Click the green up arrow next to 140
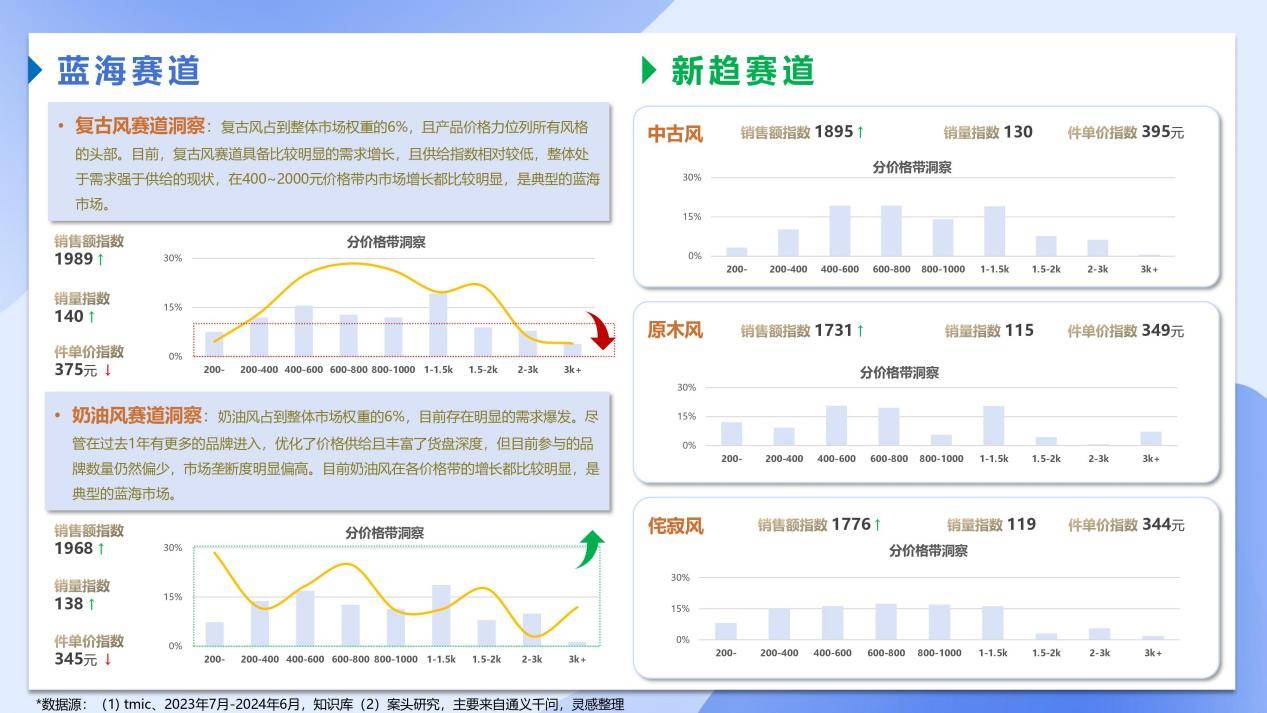The image size is (1267, 713). click(x=91, y=316)
